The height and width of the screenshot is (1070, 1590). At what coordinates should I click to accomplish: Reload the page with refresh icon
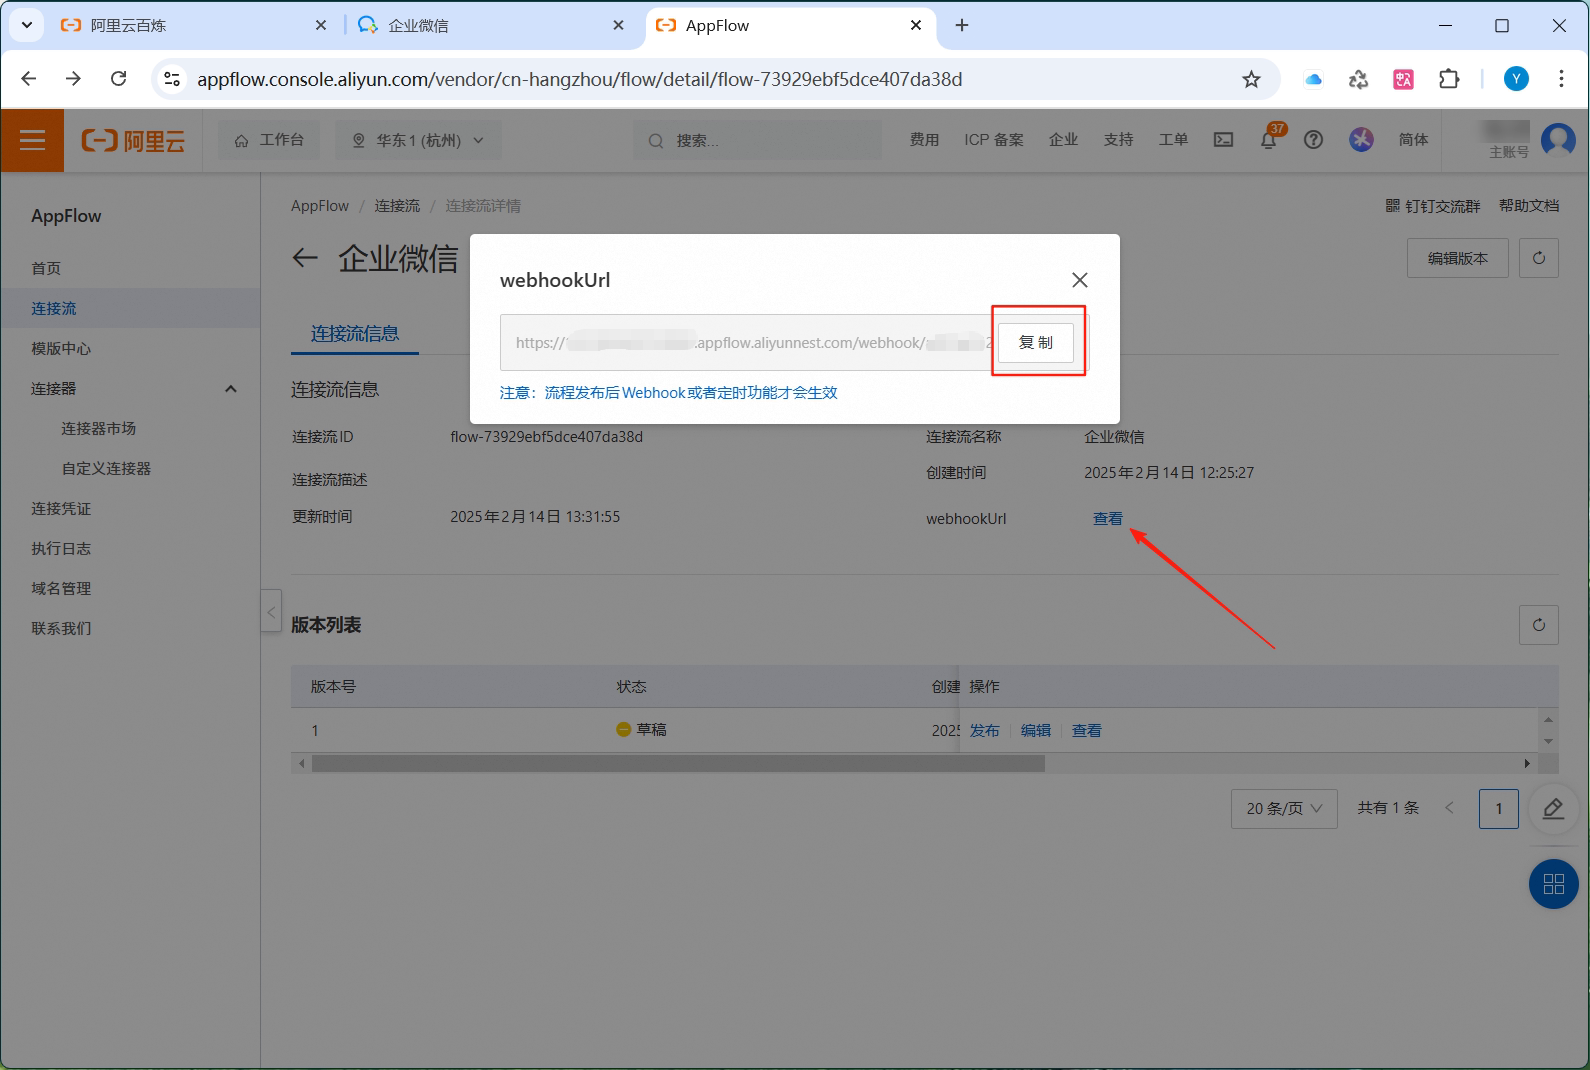point(118,79)
